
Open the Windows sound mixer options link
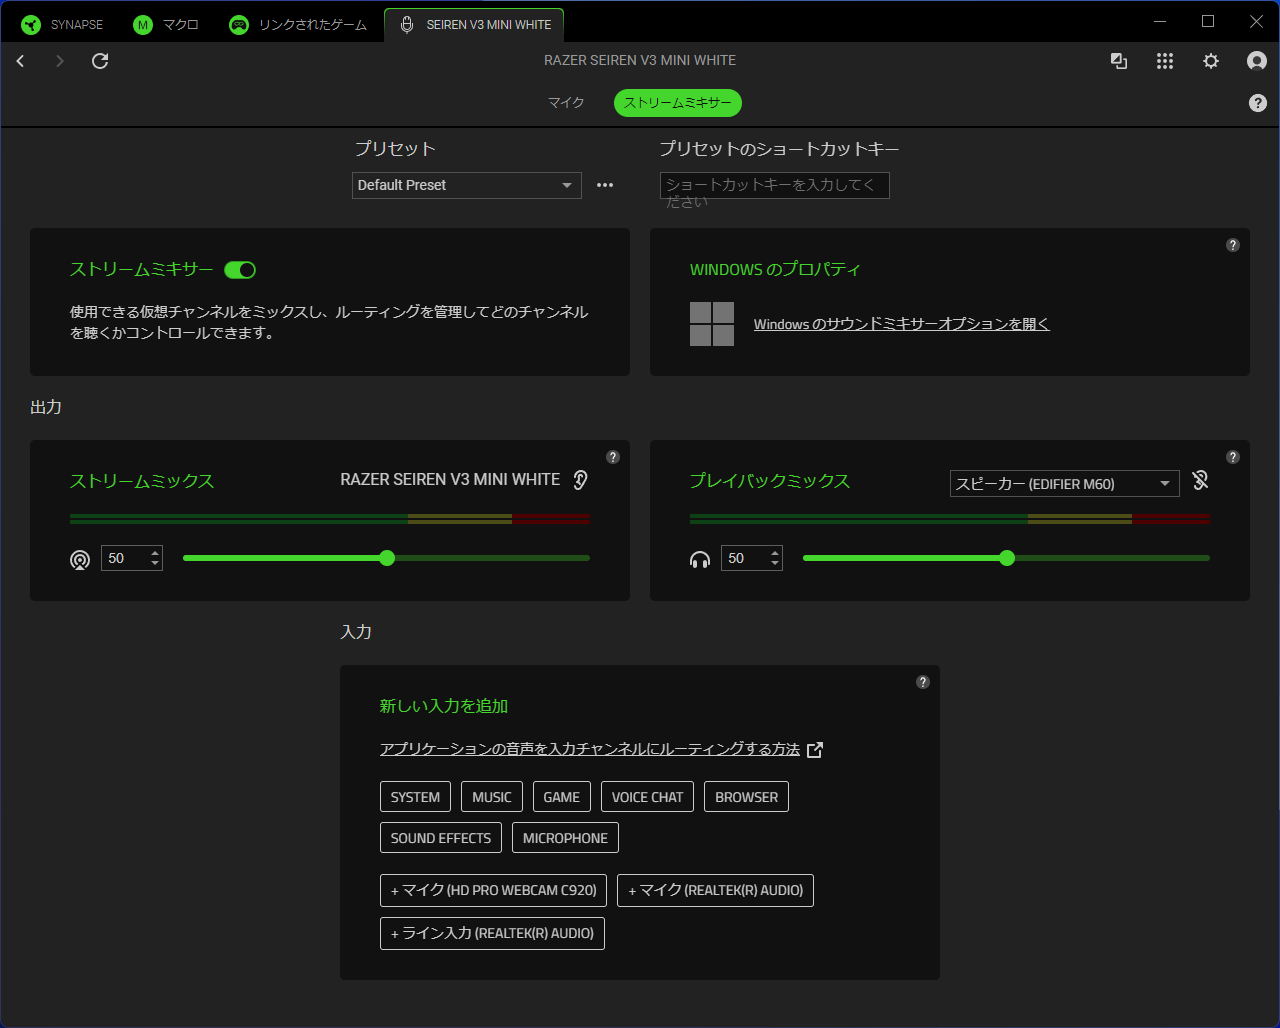click(901, 324)
